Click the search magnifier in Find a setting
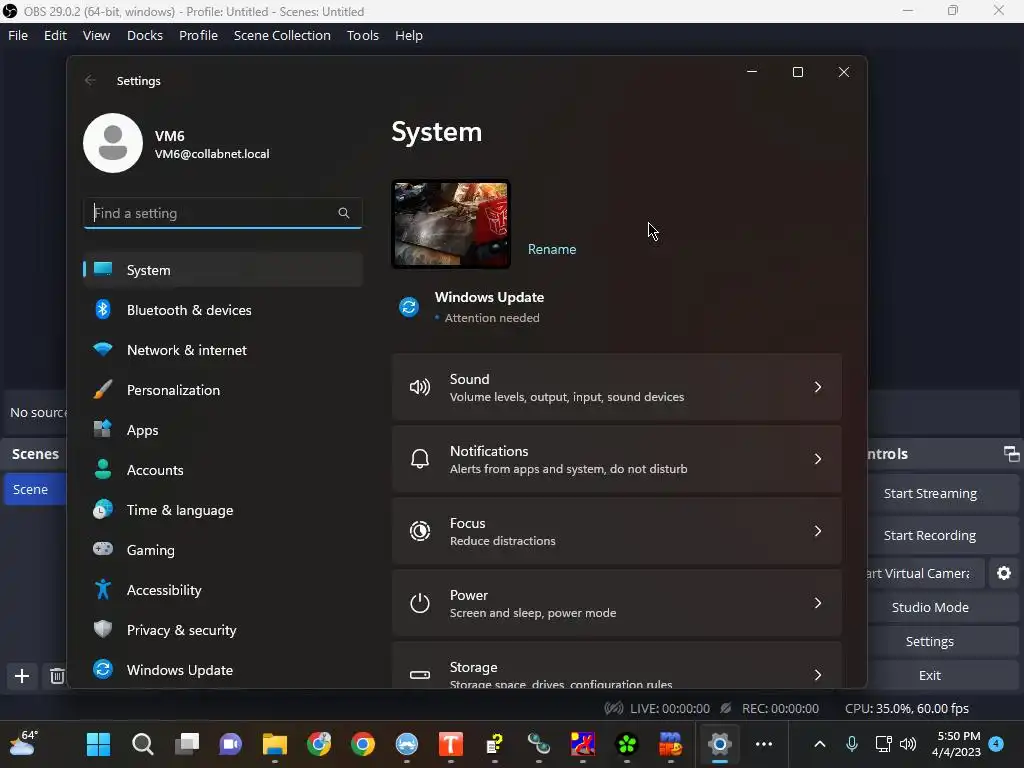 coord(344,213)
